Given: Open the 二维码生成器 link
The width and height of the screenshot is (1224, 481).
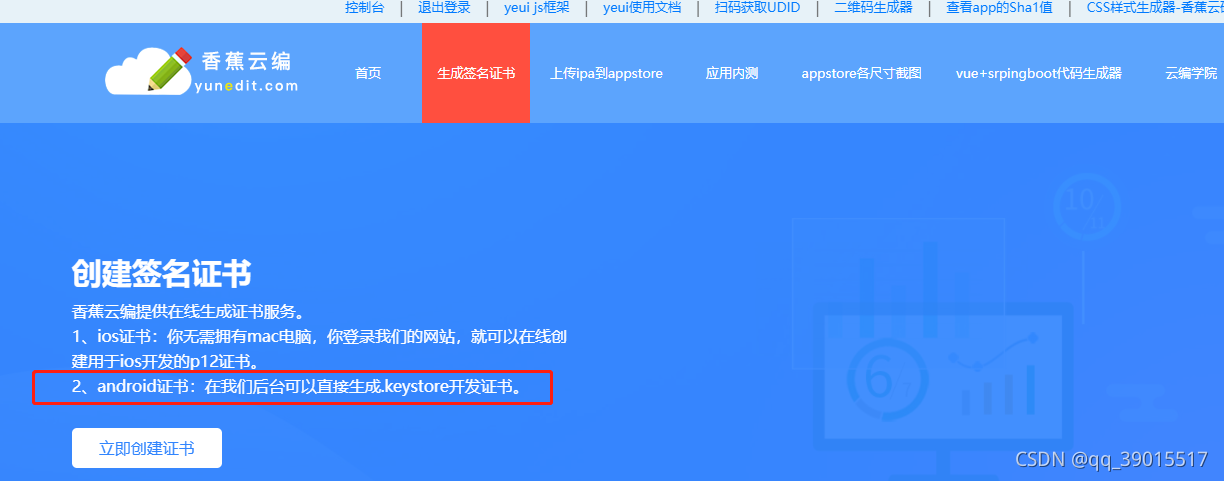Looking at the screenshot, I should coord(873,8).
